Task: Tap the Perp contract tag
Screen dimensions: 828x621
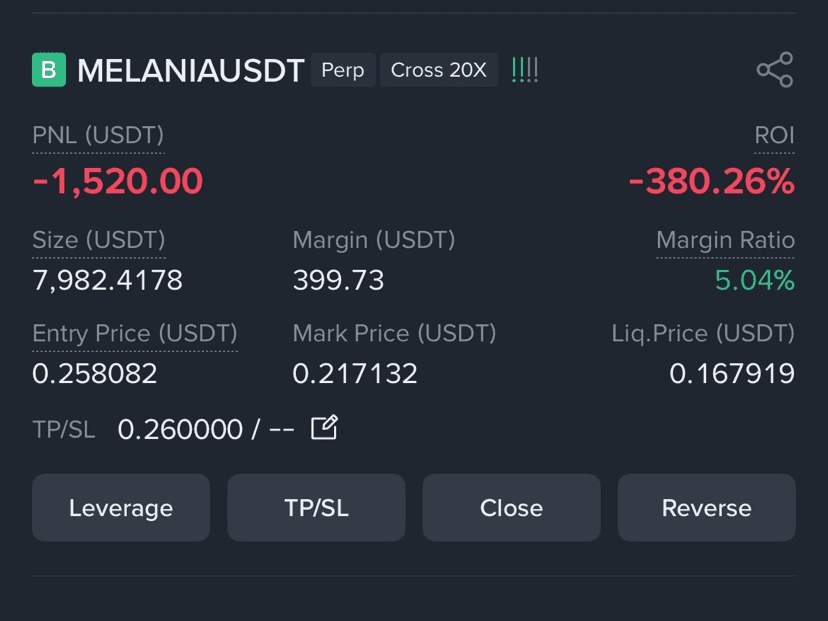Action: point(343,70)
